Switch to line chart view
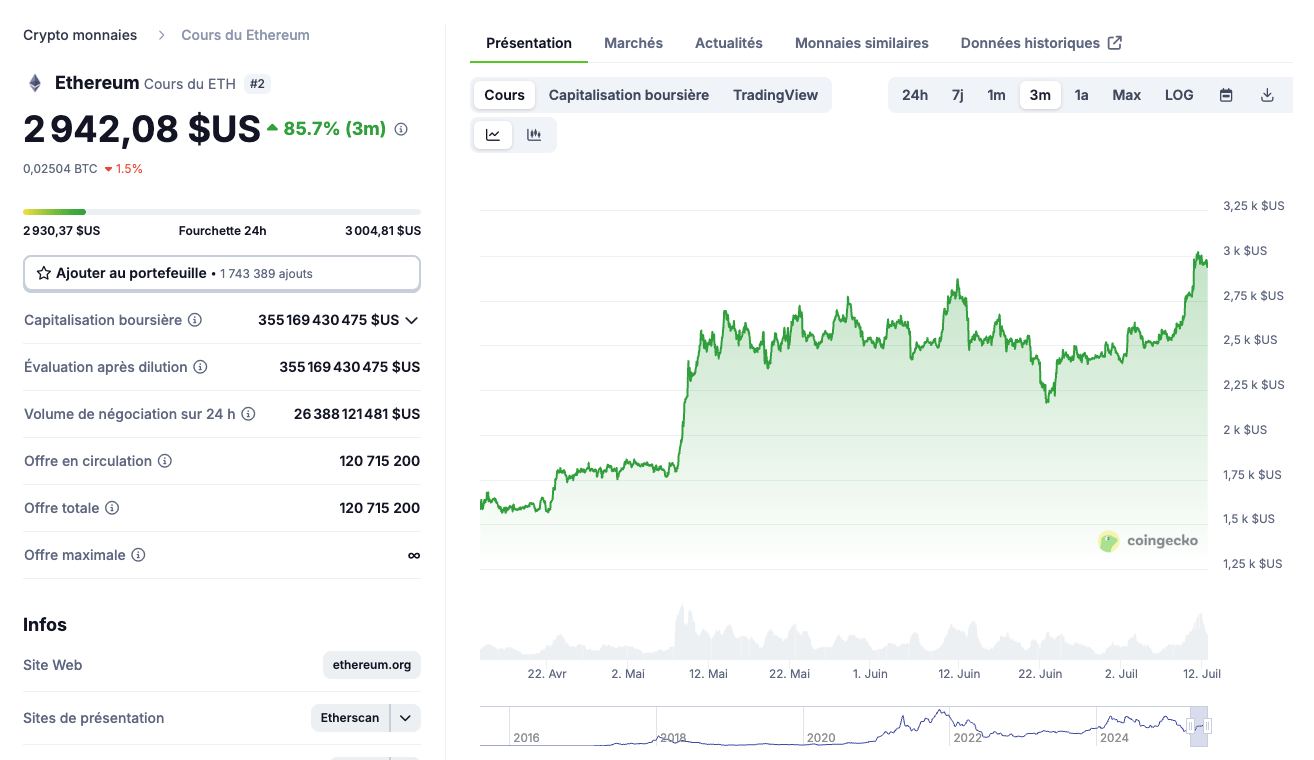Screen dimensions: 1314x760 pyautogui.click(x=493, y=135)
